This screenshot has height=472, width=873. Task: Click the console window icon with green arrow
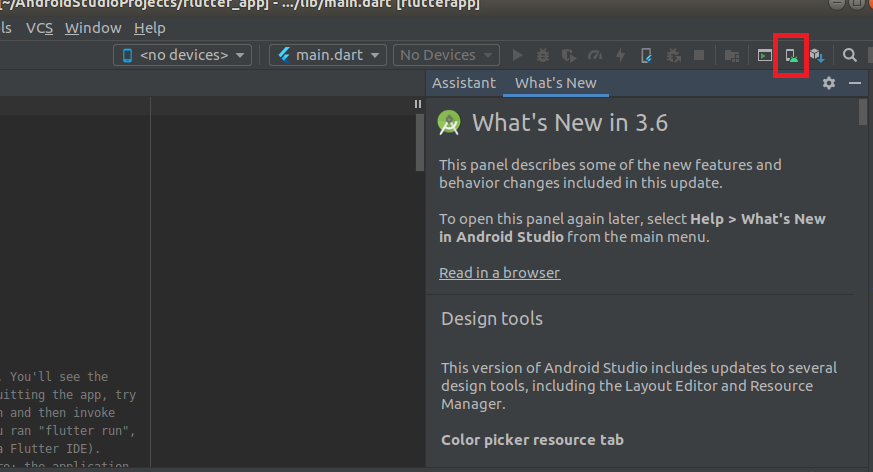[764, 55]
